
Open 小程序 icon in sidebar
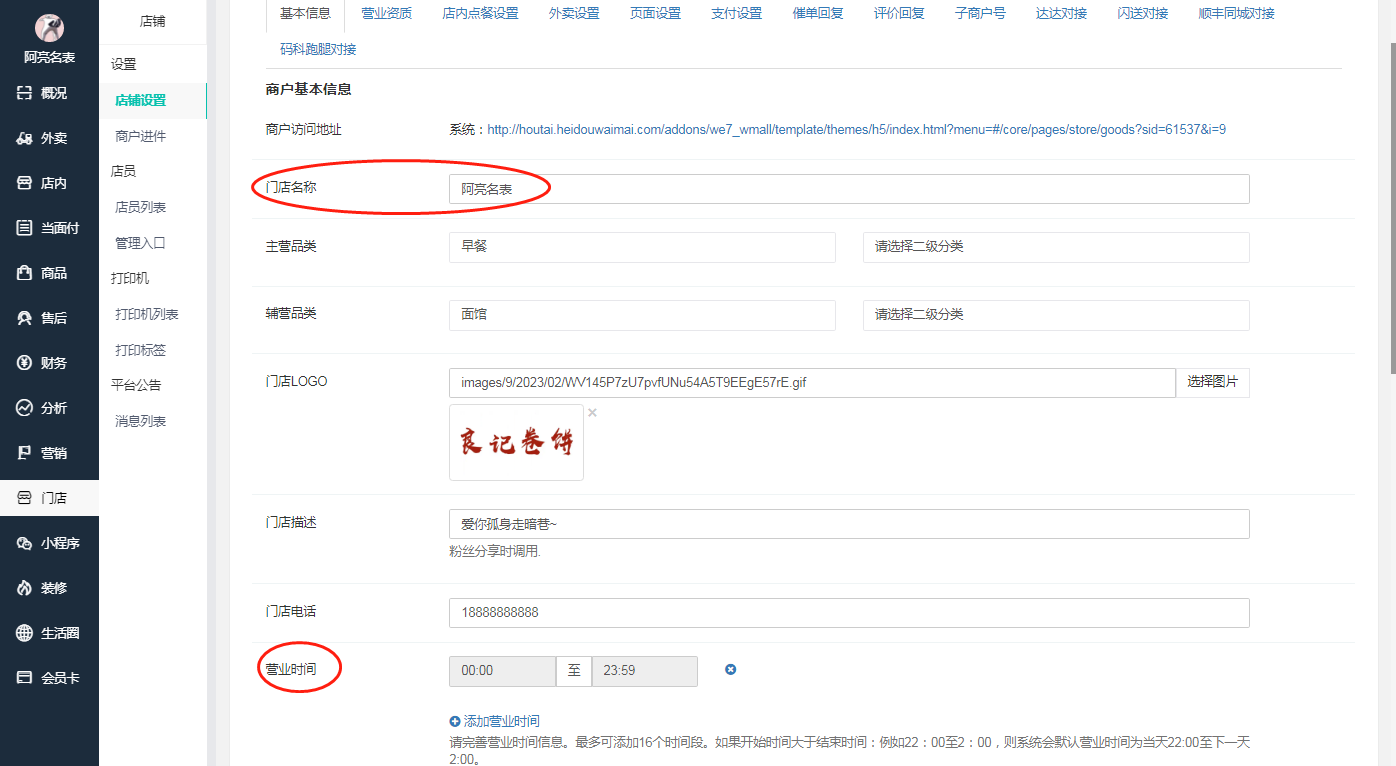click(25, 543)
